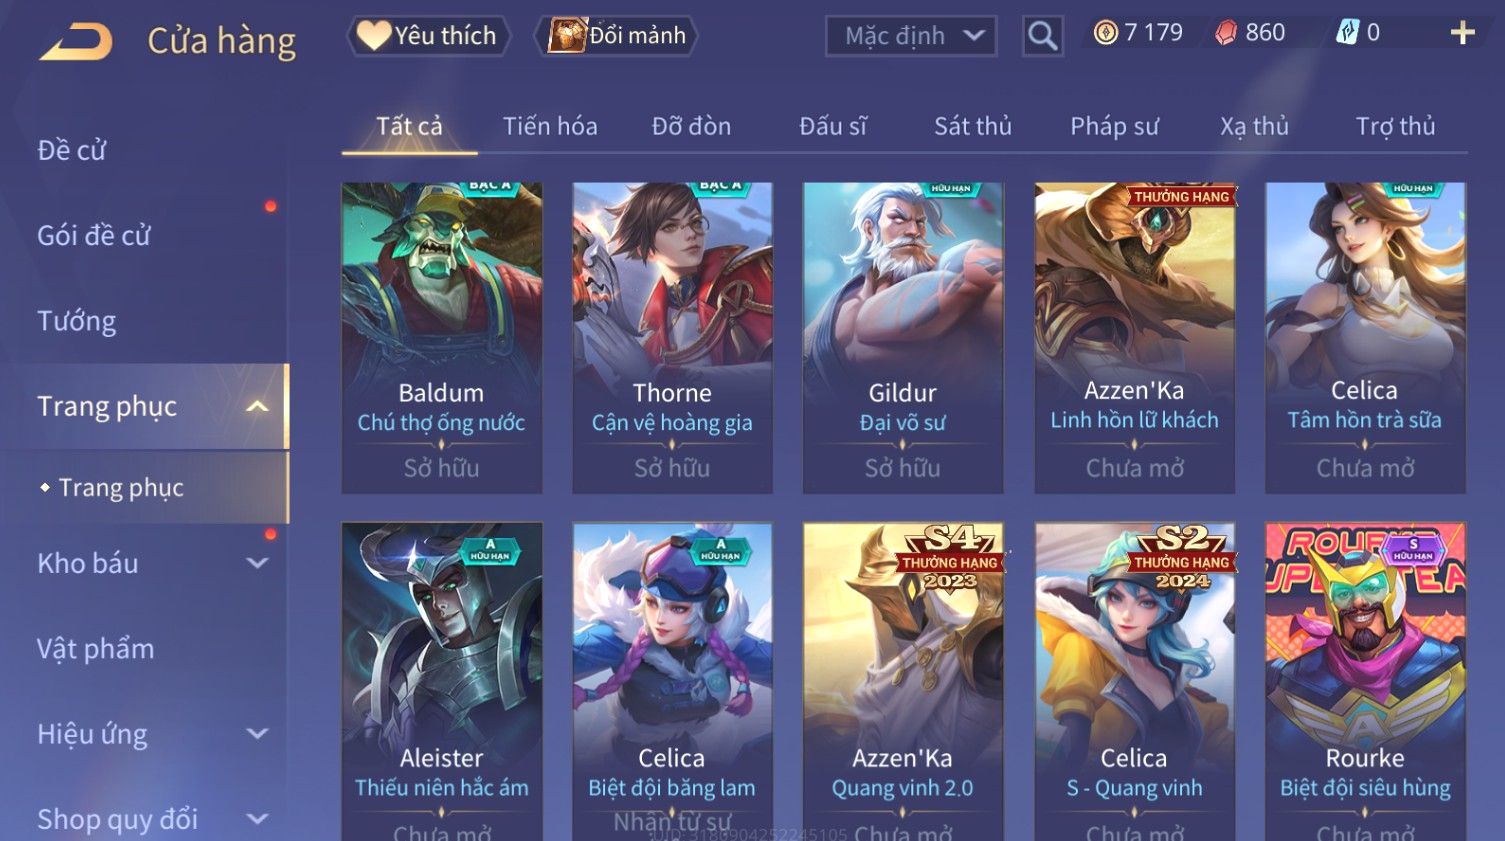This screenshot has width=1505, height=841.
Task: Select Gildur Đại võ sư skin card
Action: 902,338
